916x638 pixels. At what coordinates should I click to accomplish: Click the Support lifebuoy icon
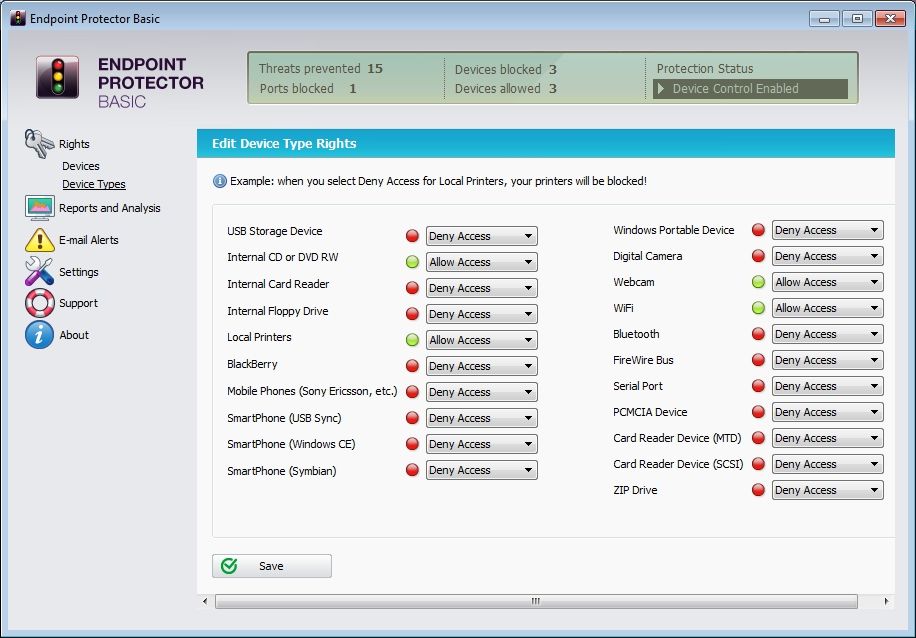tap(39, 303)
